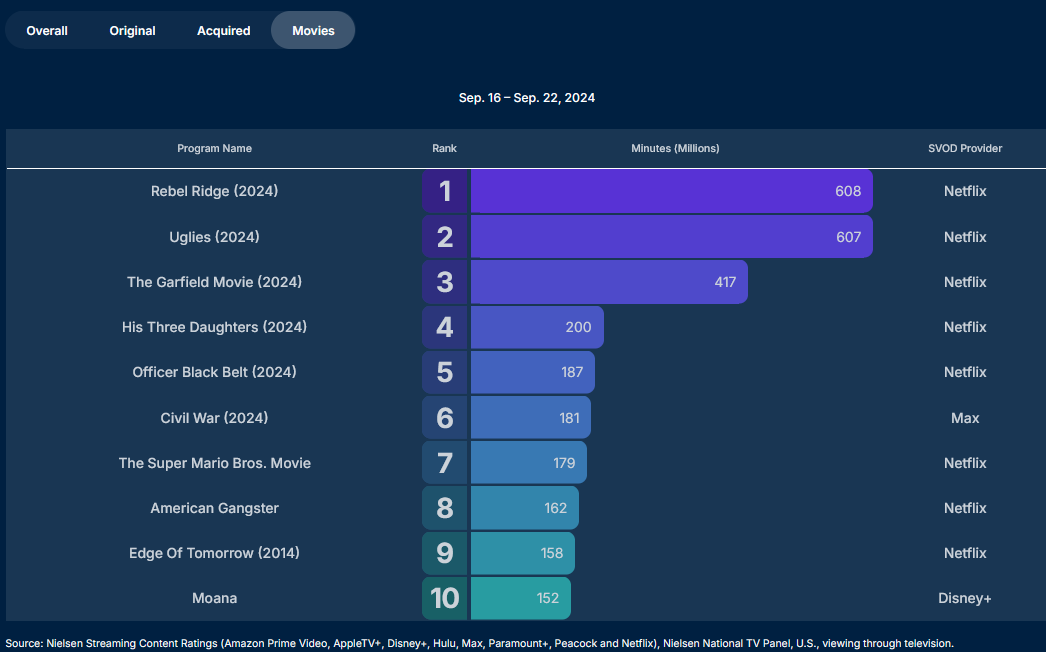Select the Original tab
This screenshot has height=652, width=1046.
click(132, 30)
